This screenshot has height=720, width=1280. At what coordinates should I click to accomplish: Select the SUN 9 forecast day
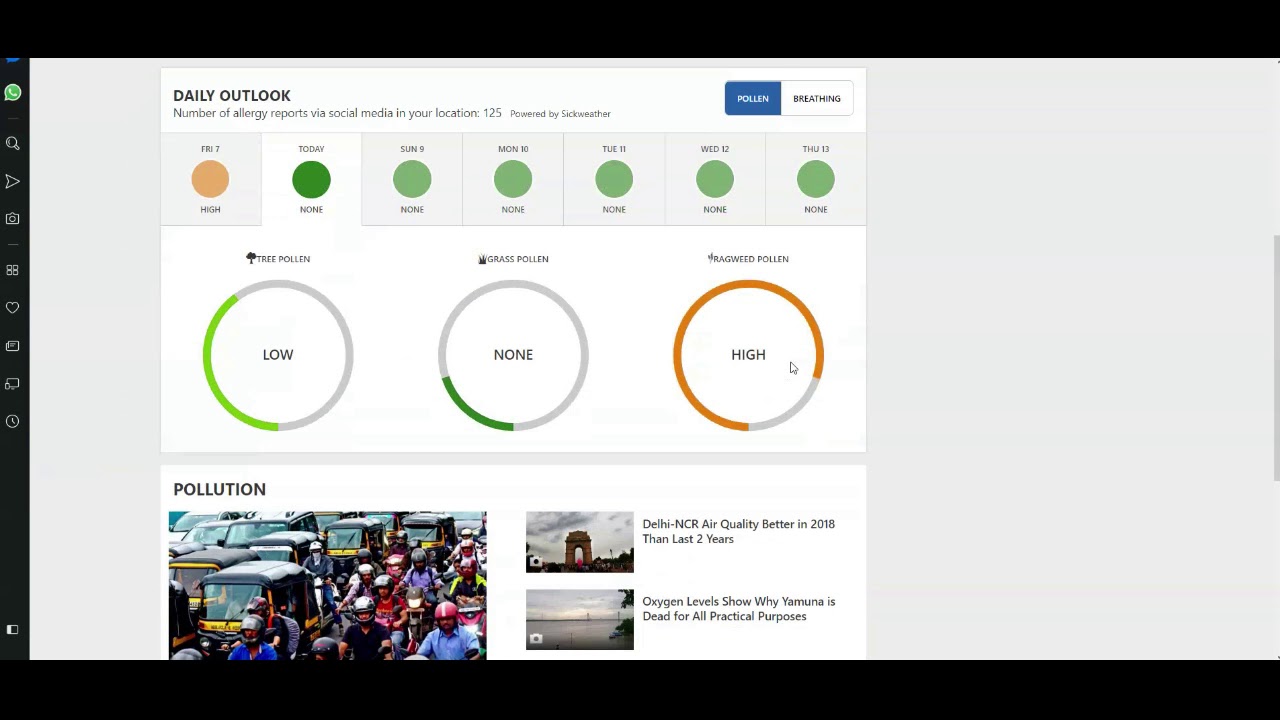coord(412,179)
